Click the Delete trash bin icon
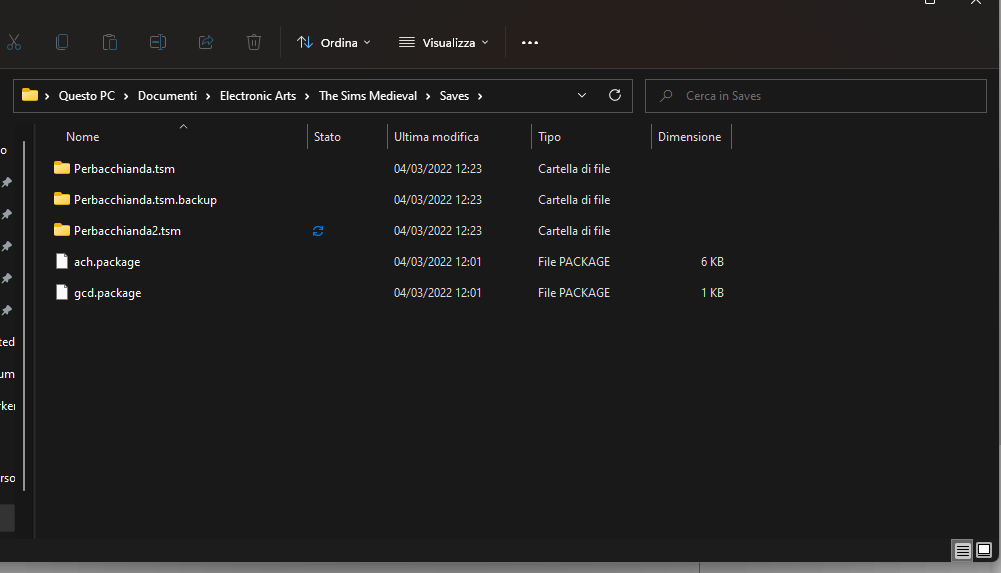The image size is (1001, 573). 254,42
